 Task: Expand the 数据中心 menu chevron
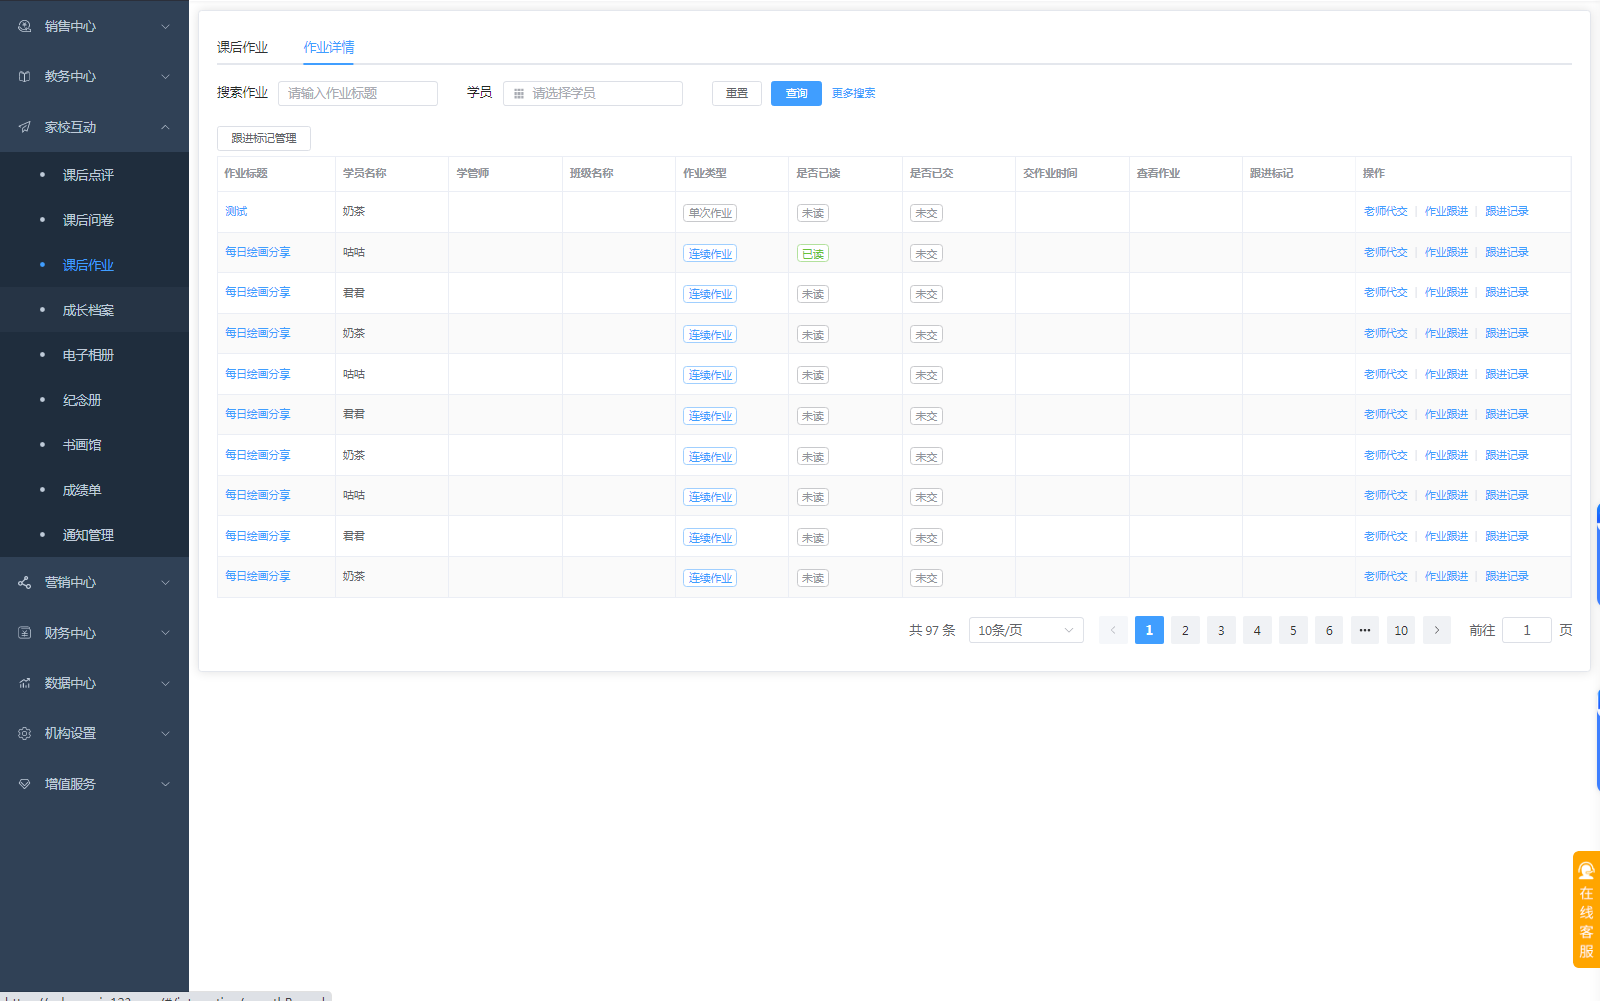pyautogui.click(x=166, y=683)
